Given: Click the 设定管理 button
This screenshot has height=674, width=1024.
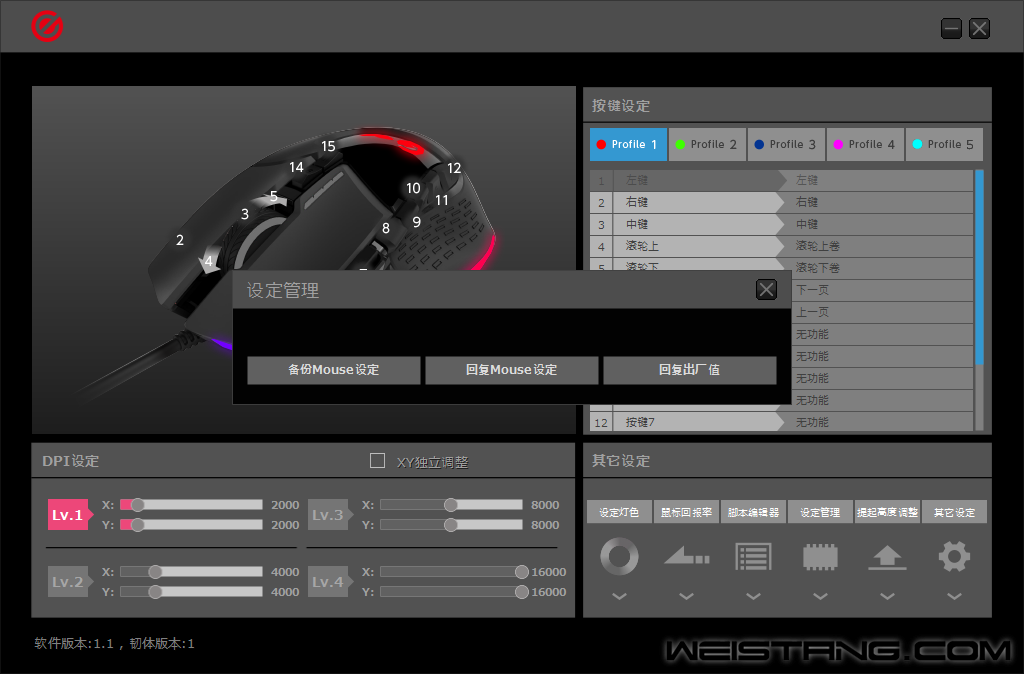Looking at the screenshot, I should click(x=820, y=512).
